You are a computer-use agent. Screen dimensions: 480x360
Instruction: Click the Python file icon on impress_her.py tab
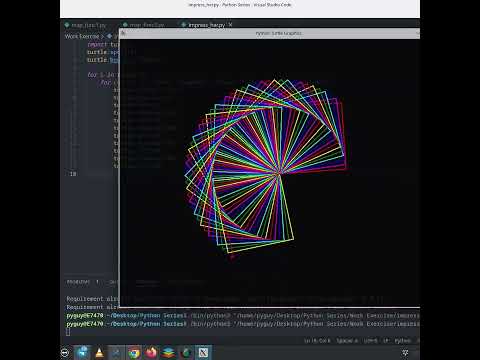tap(183, 25)
